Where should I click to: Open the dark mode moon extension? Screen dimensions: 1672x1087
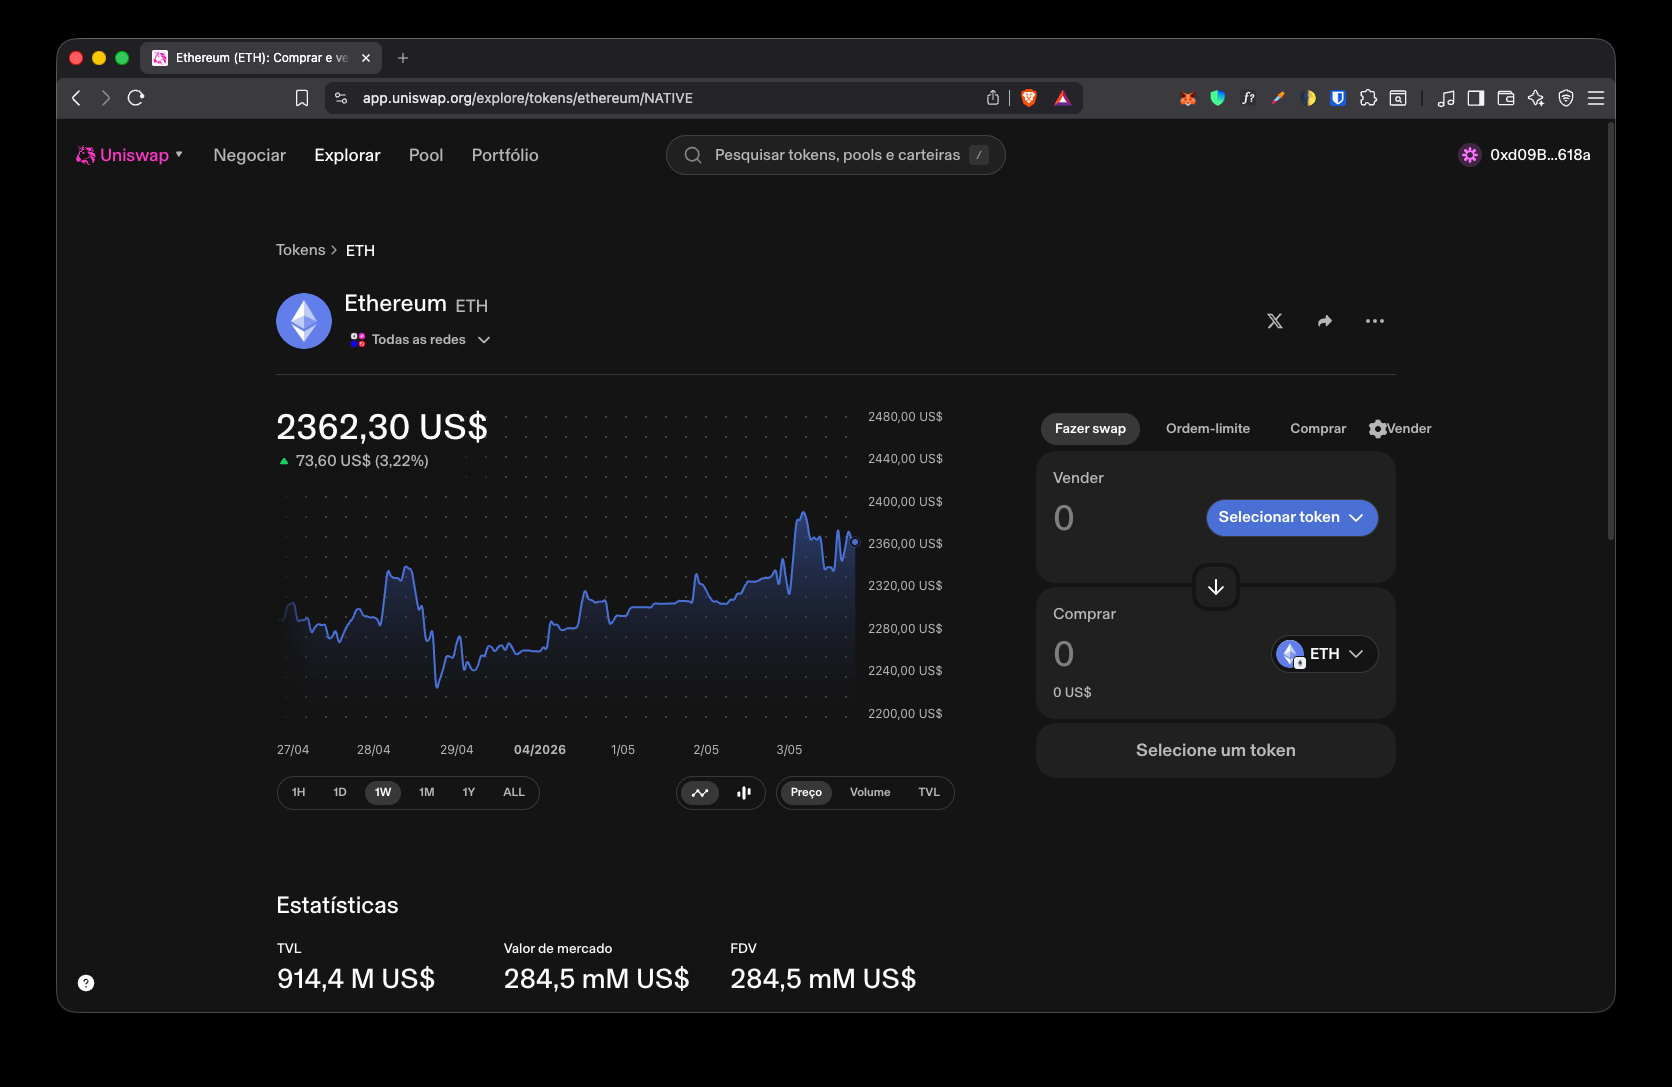click(1308, 98)
